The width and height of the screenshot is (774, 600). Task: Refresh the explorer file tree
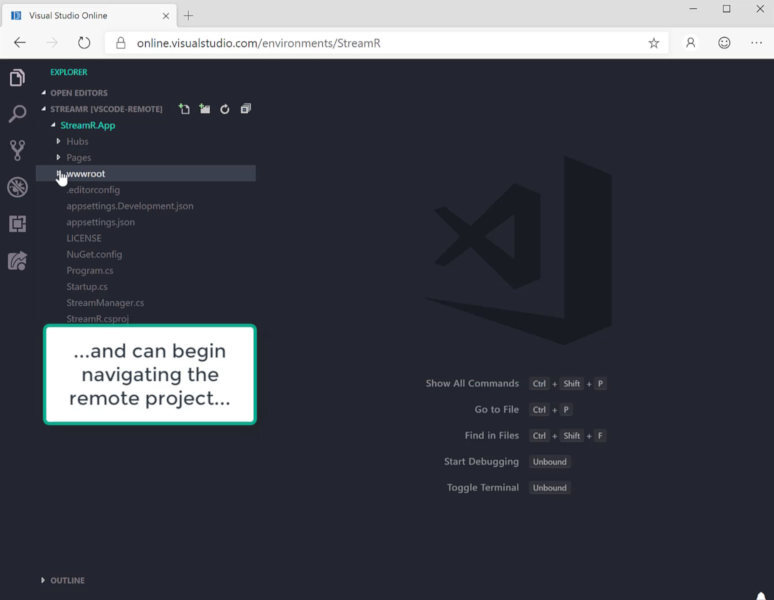[225, 109]
